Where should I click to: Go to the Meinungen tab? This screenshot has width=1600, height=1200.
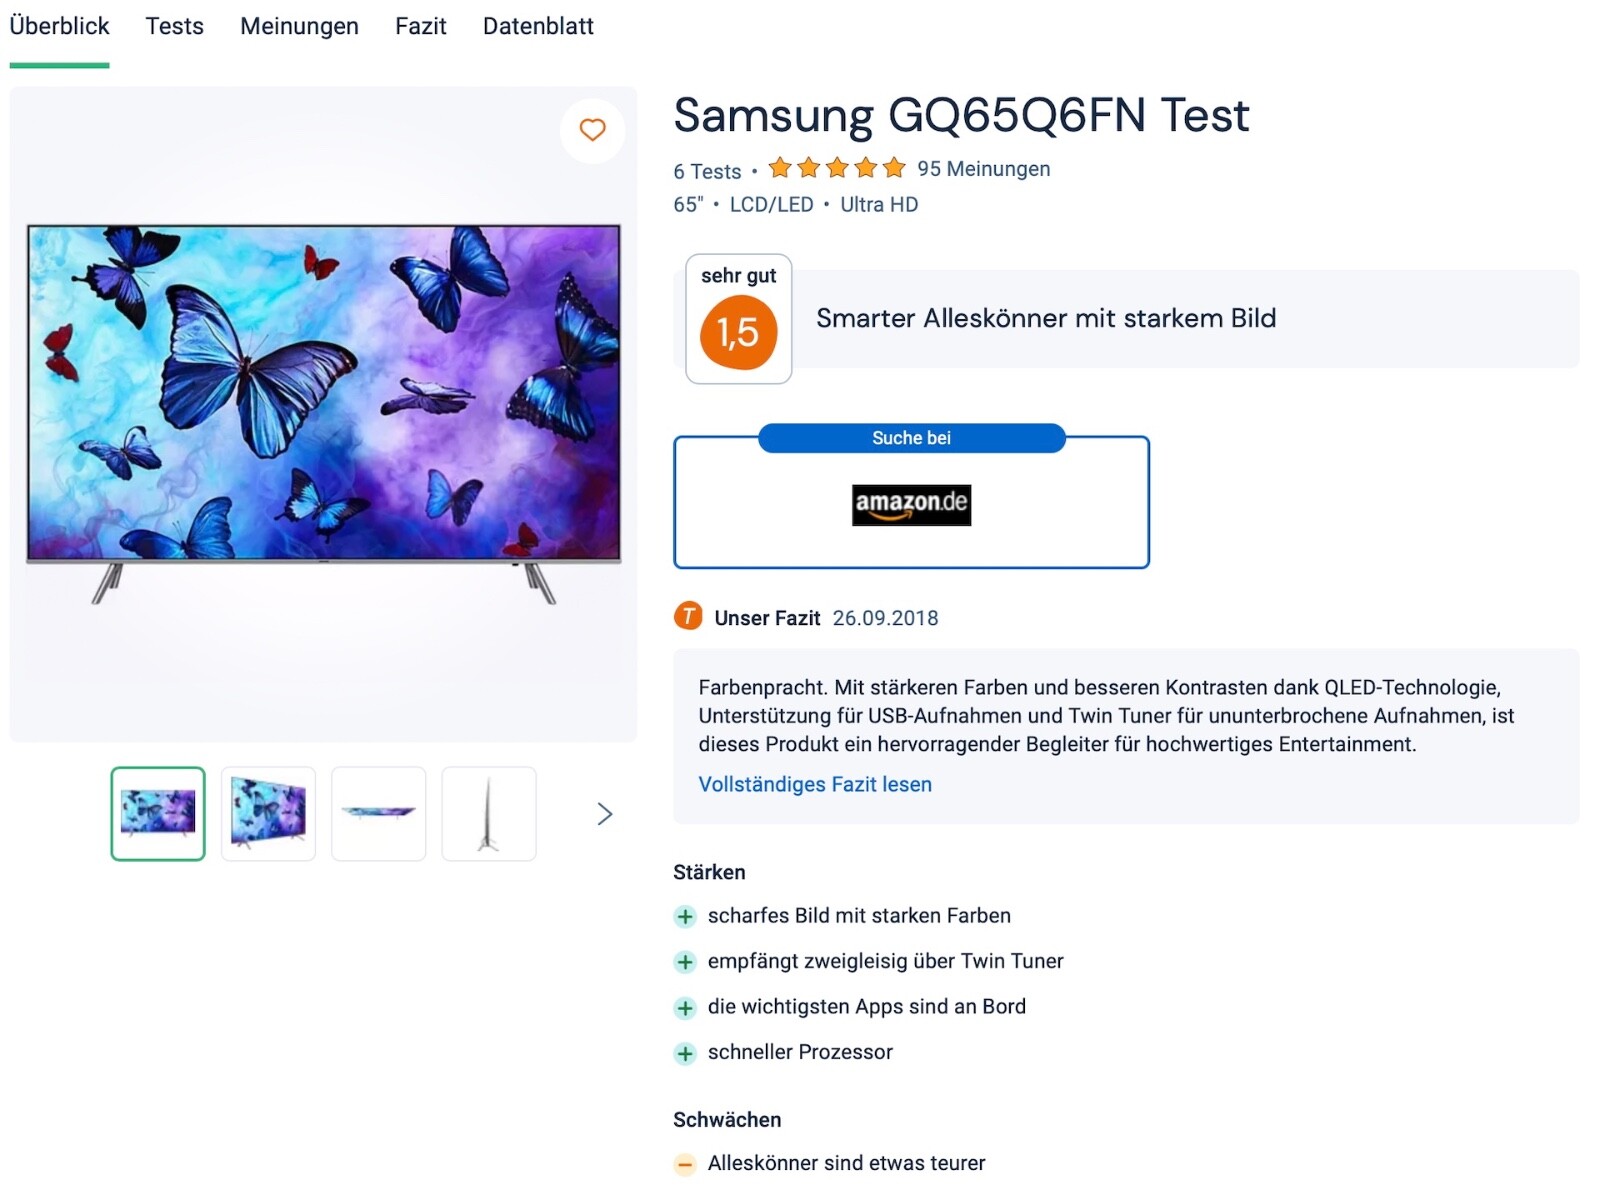[299, 26]
